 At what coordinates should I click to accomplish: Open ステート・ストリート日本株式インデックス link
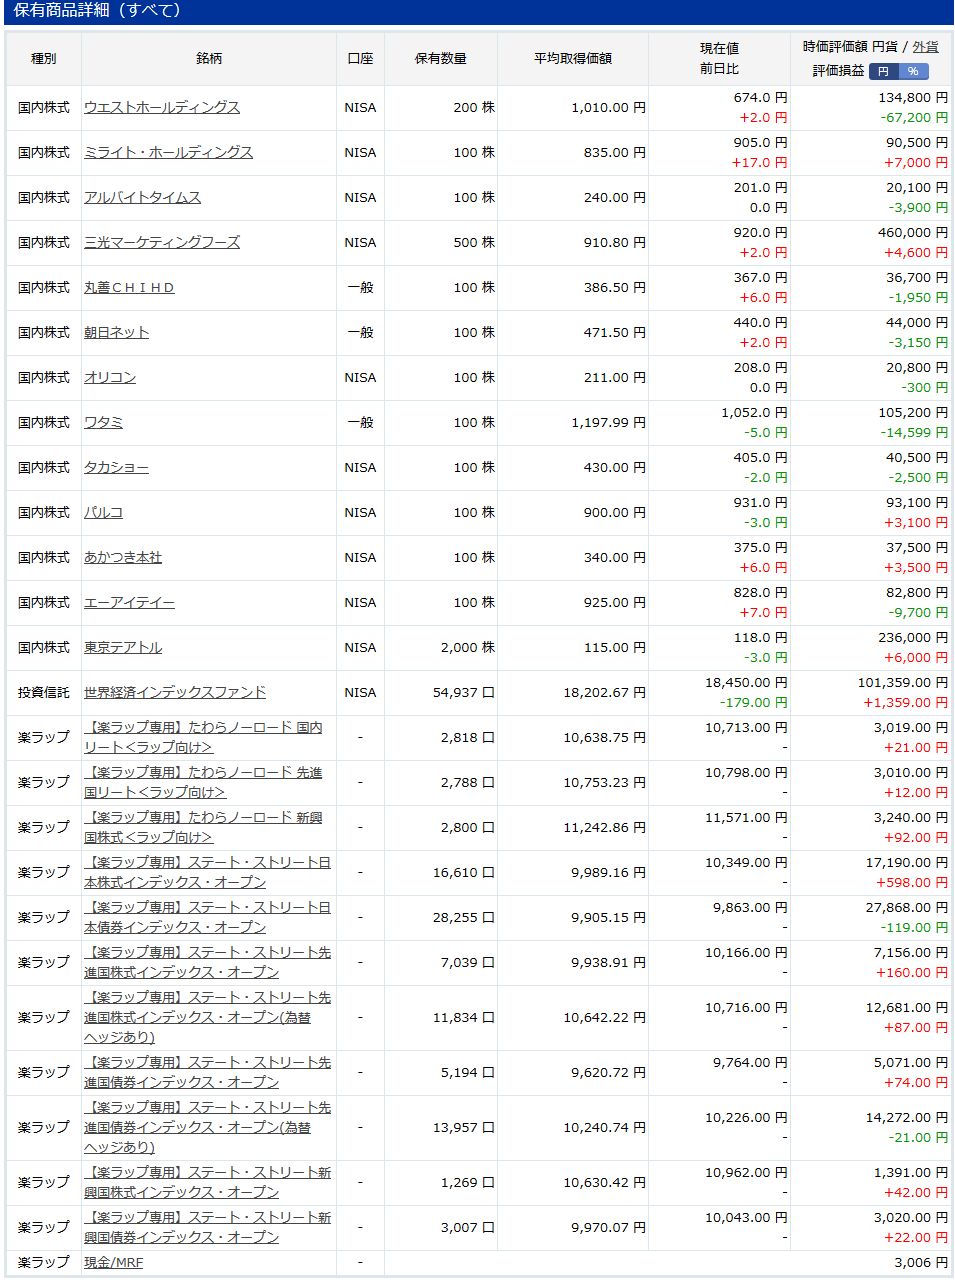point(207,872)
